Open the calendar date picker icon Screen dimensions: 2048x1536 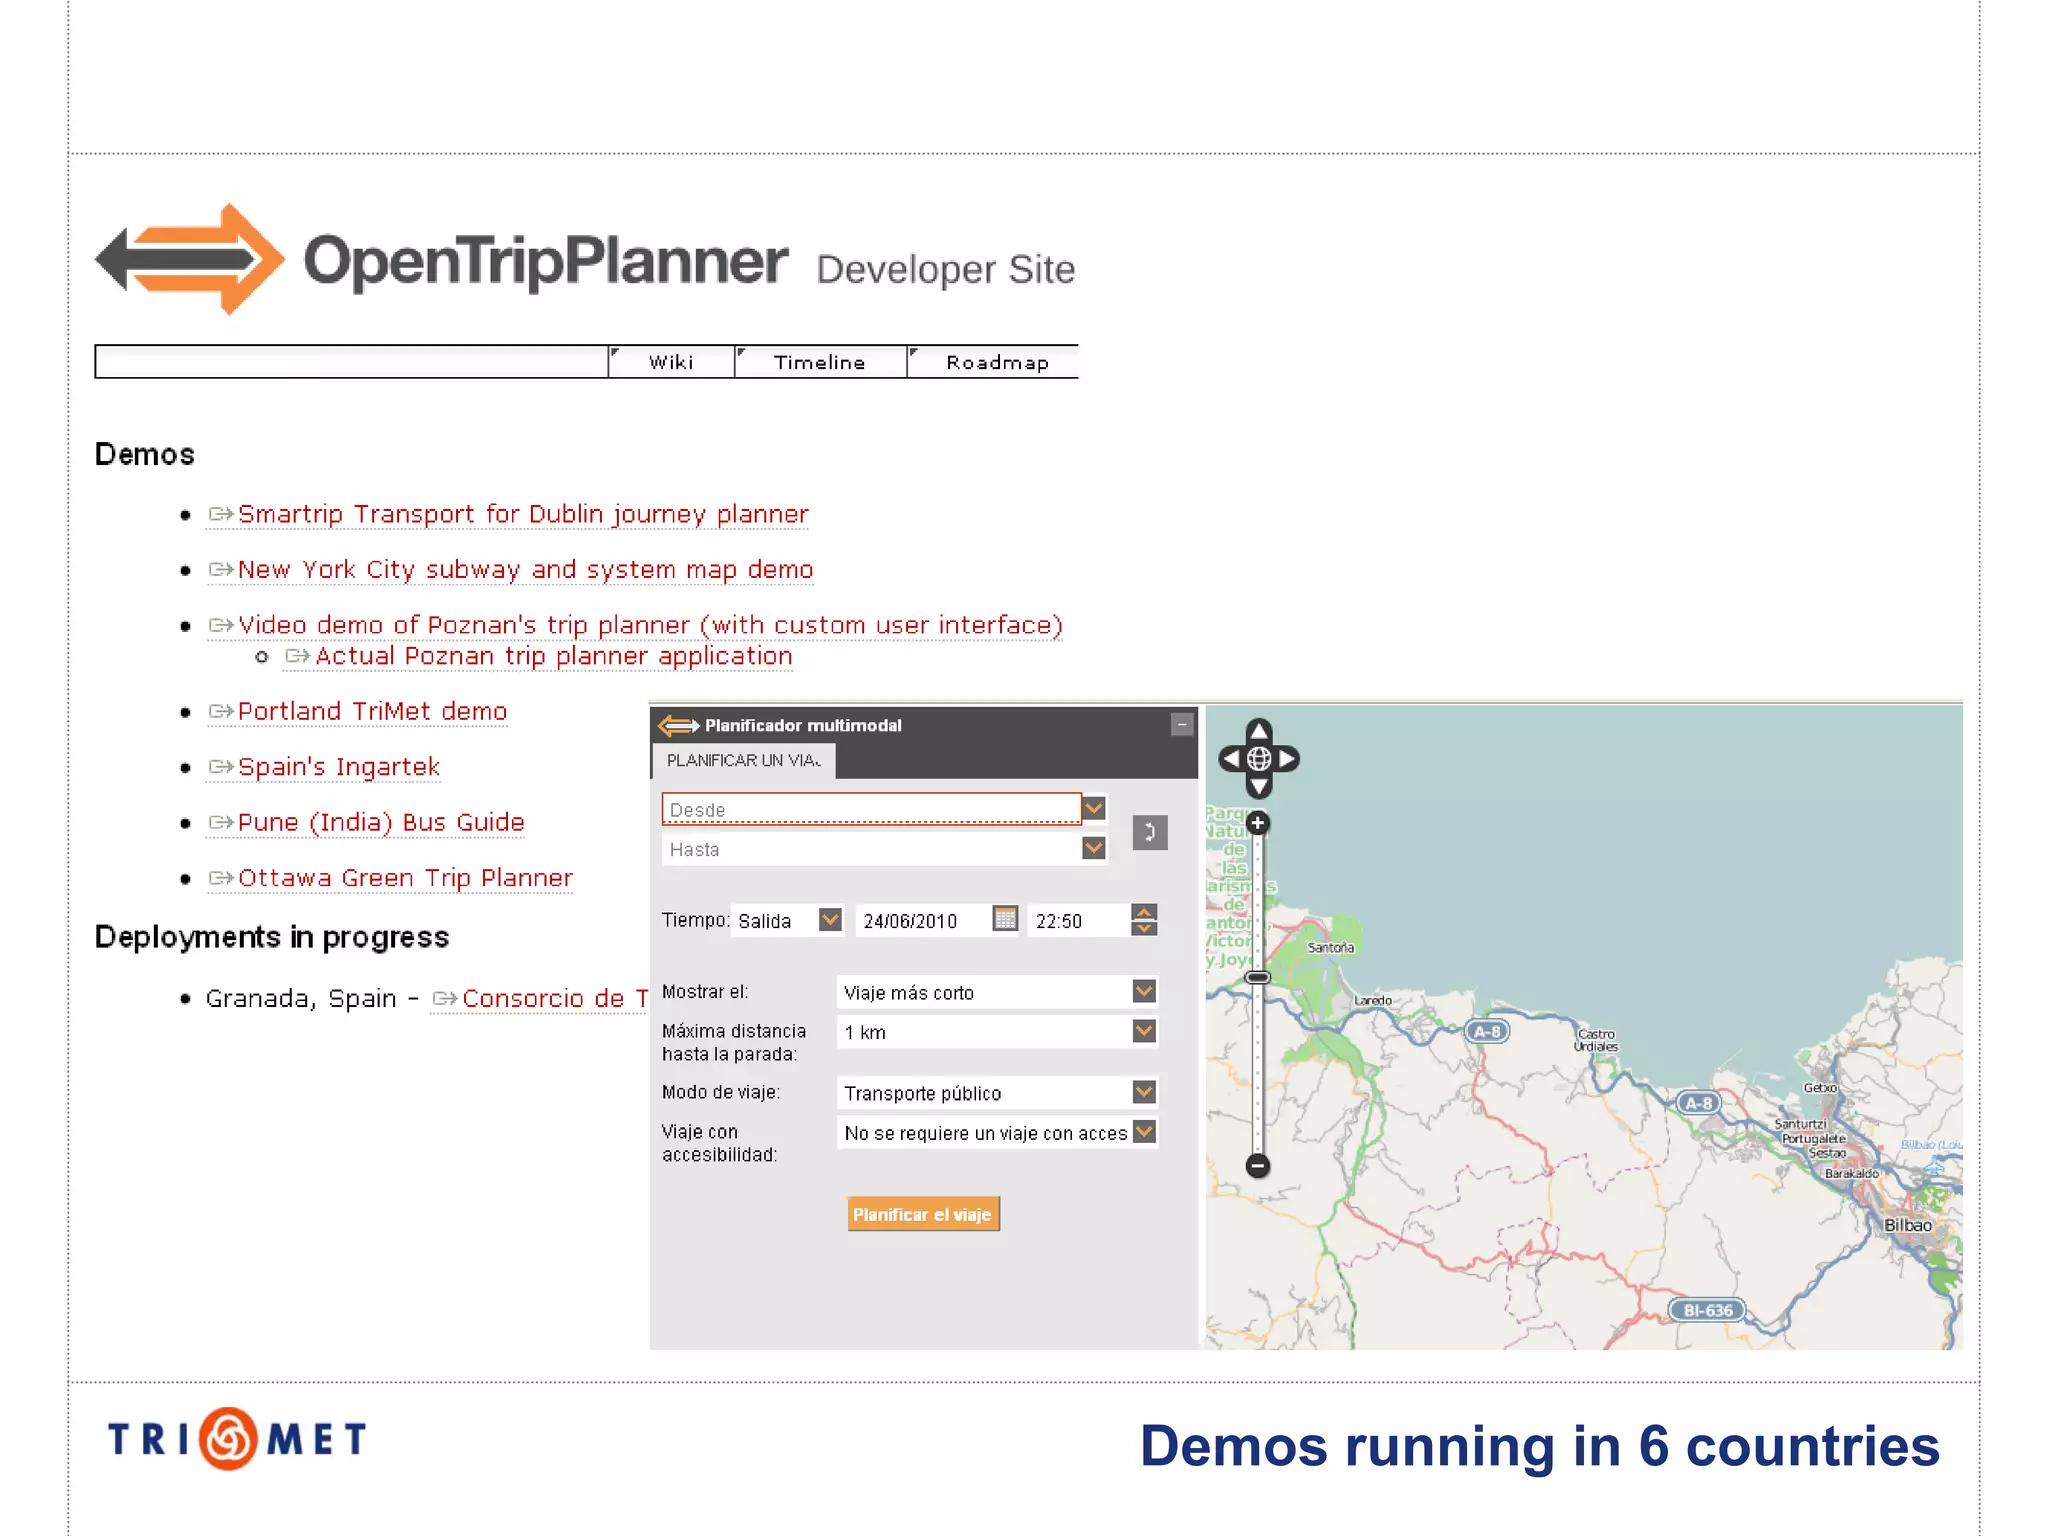[1005, 918]
